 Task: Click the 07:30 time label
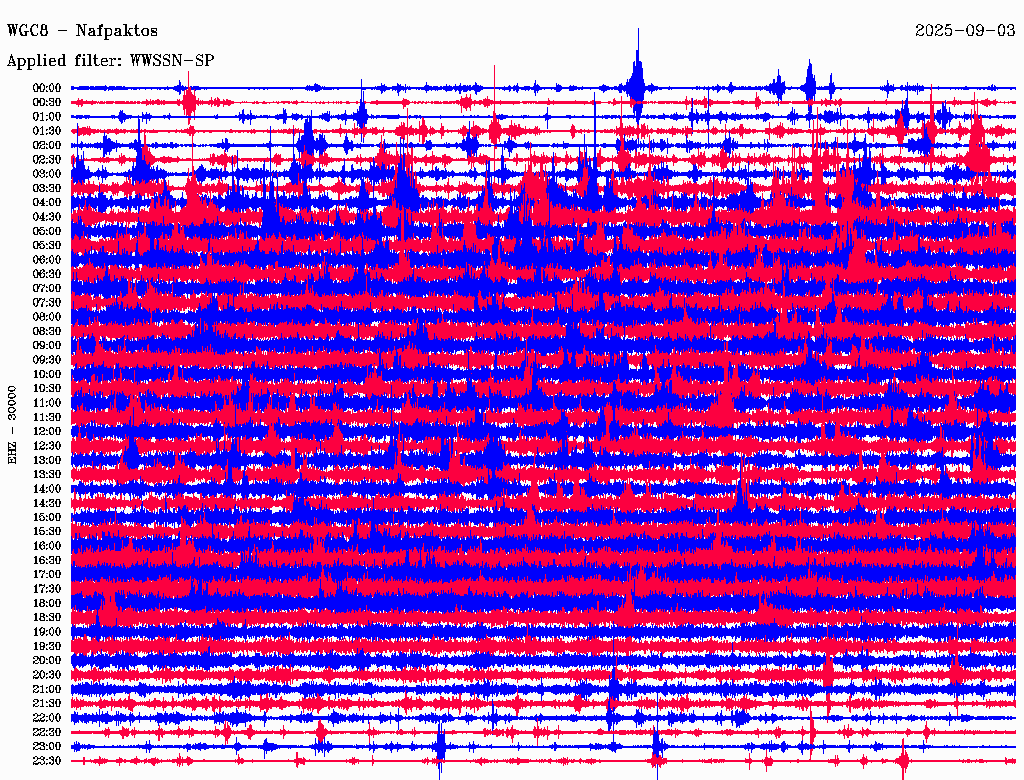[47, 303]
